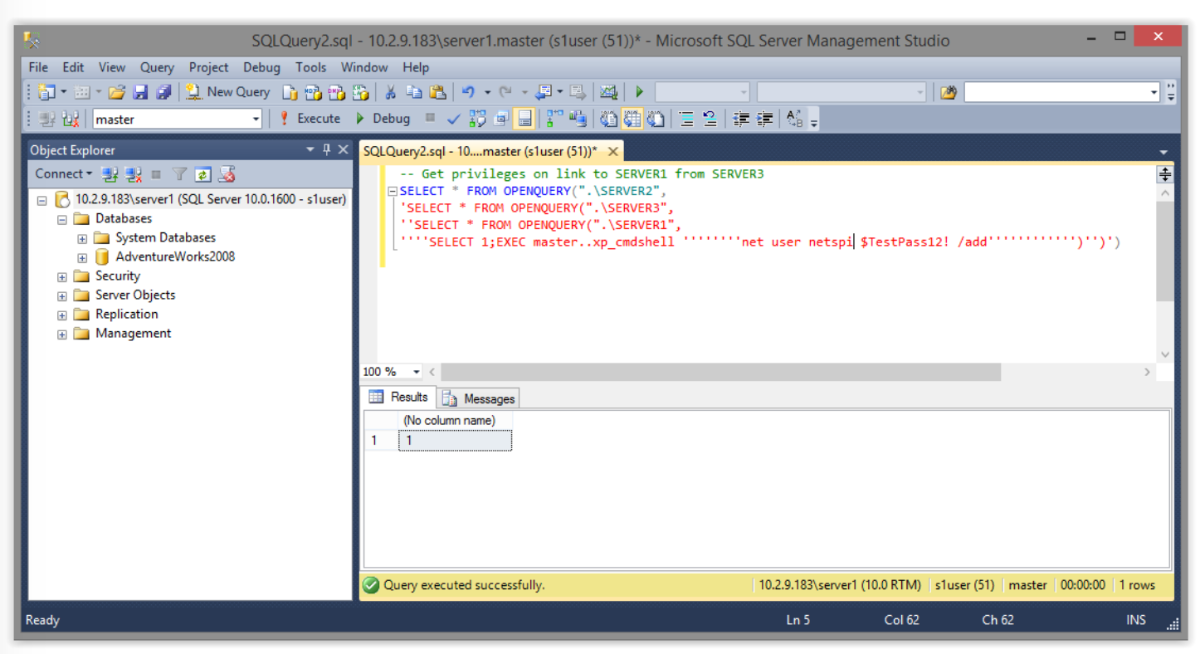Open the master database dropdown
The height and width of the screenshot is (654, 1200).
(x=255, y=118)
